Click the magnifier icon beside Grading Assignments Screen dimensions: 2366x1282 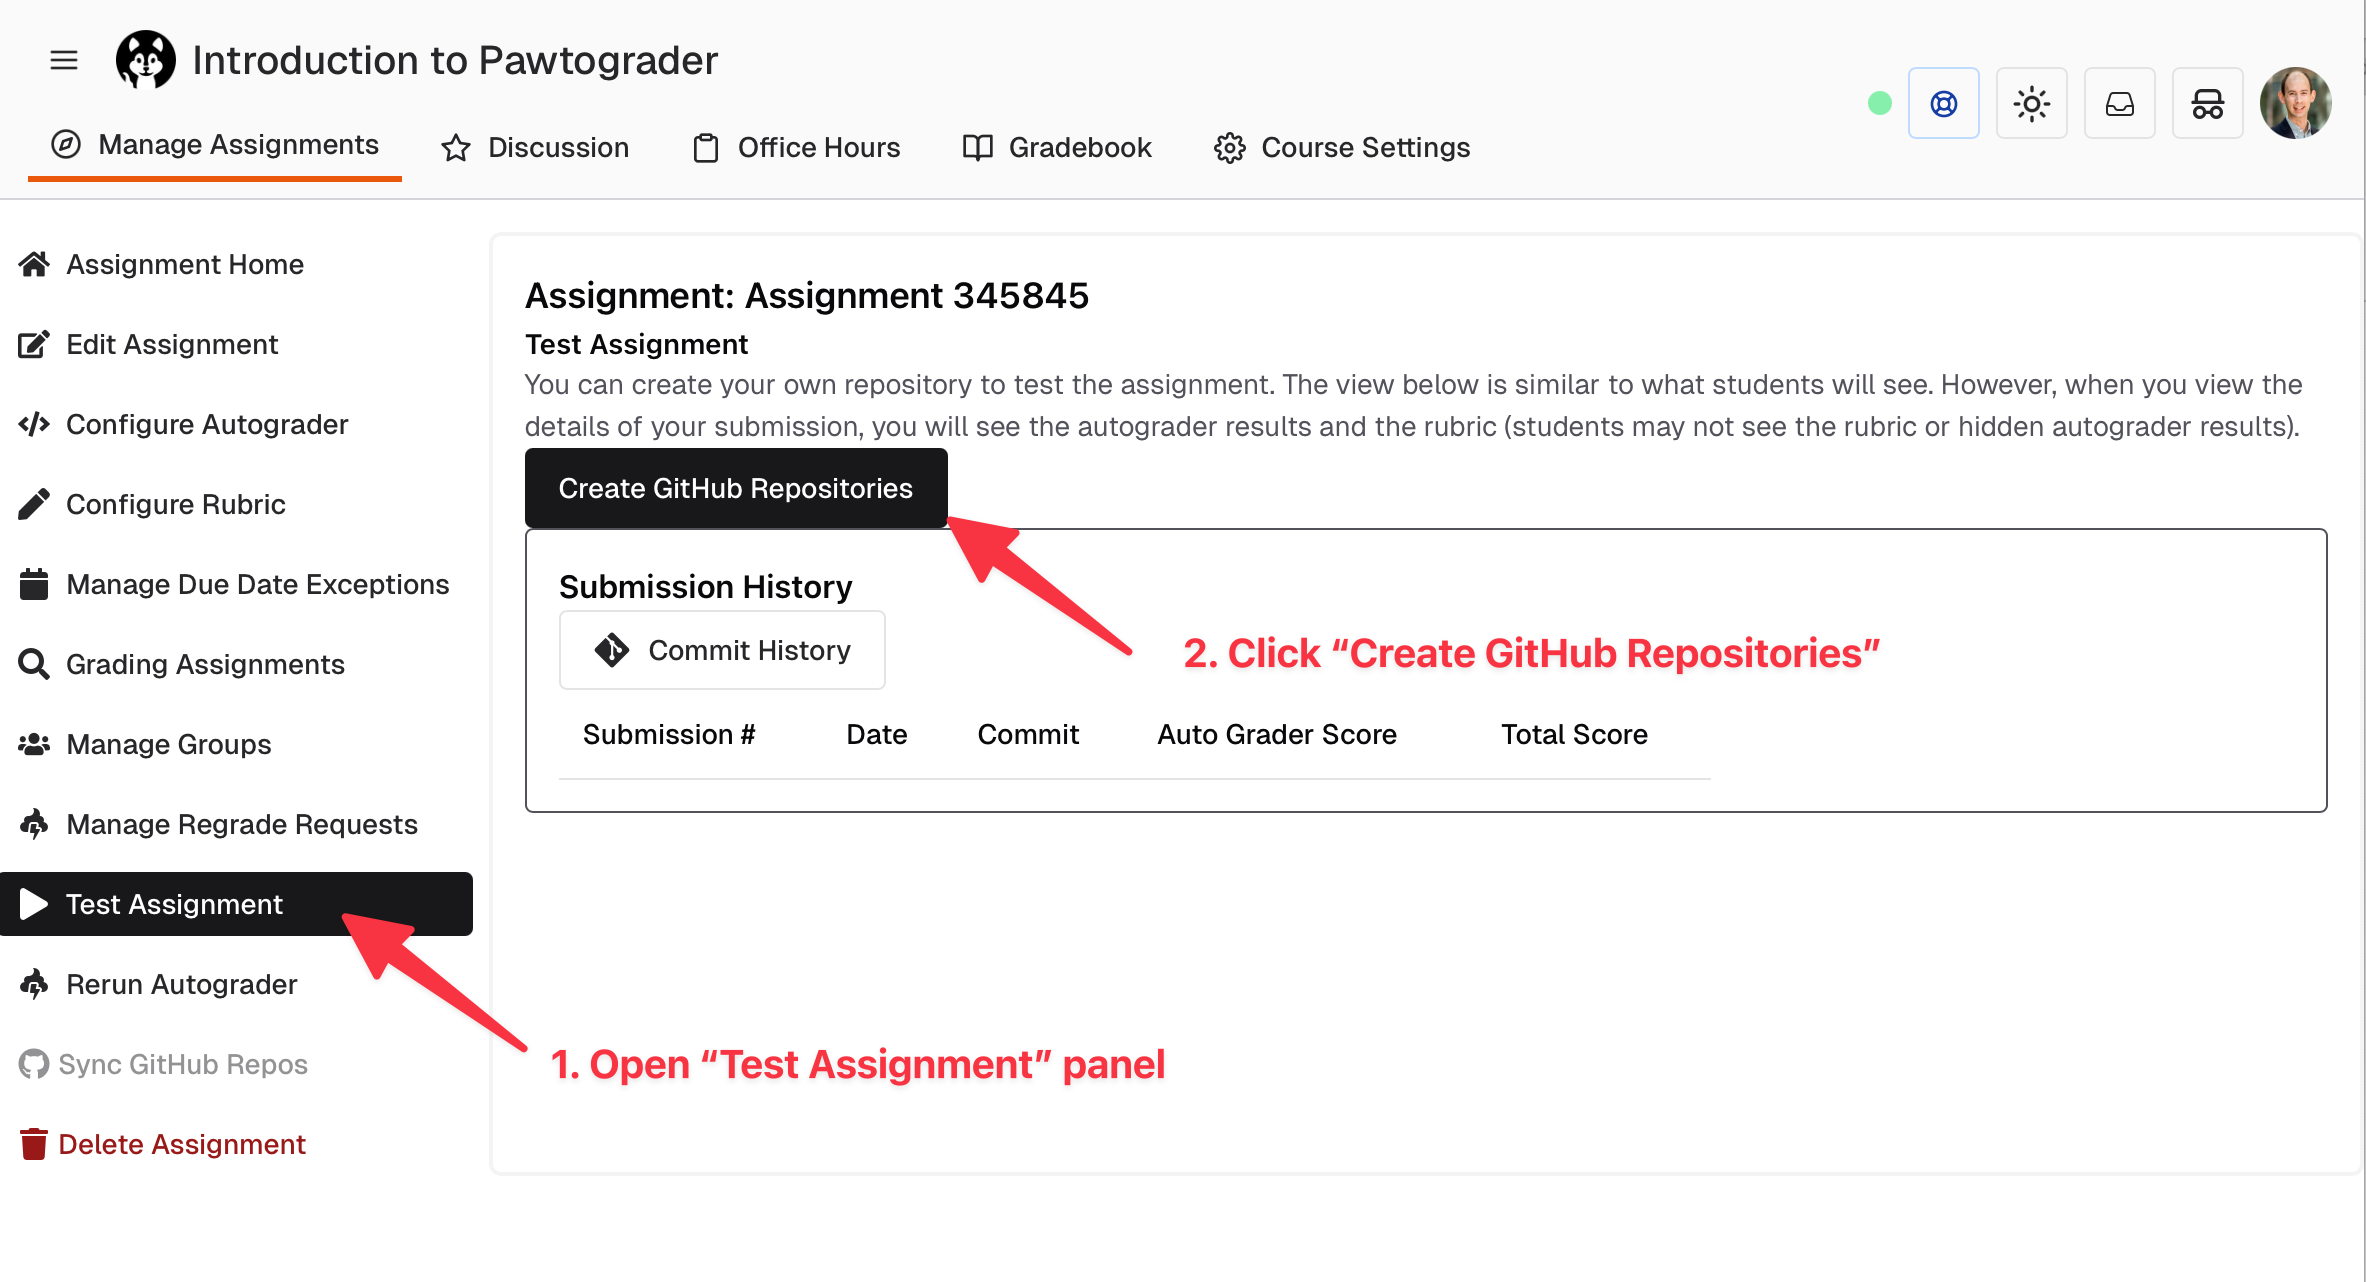tap(33, 663)
